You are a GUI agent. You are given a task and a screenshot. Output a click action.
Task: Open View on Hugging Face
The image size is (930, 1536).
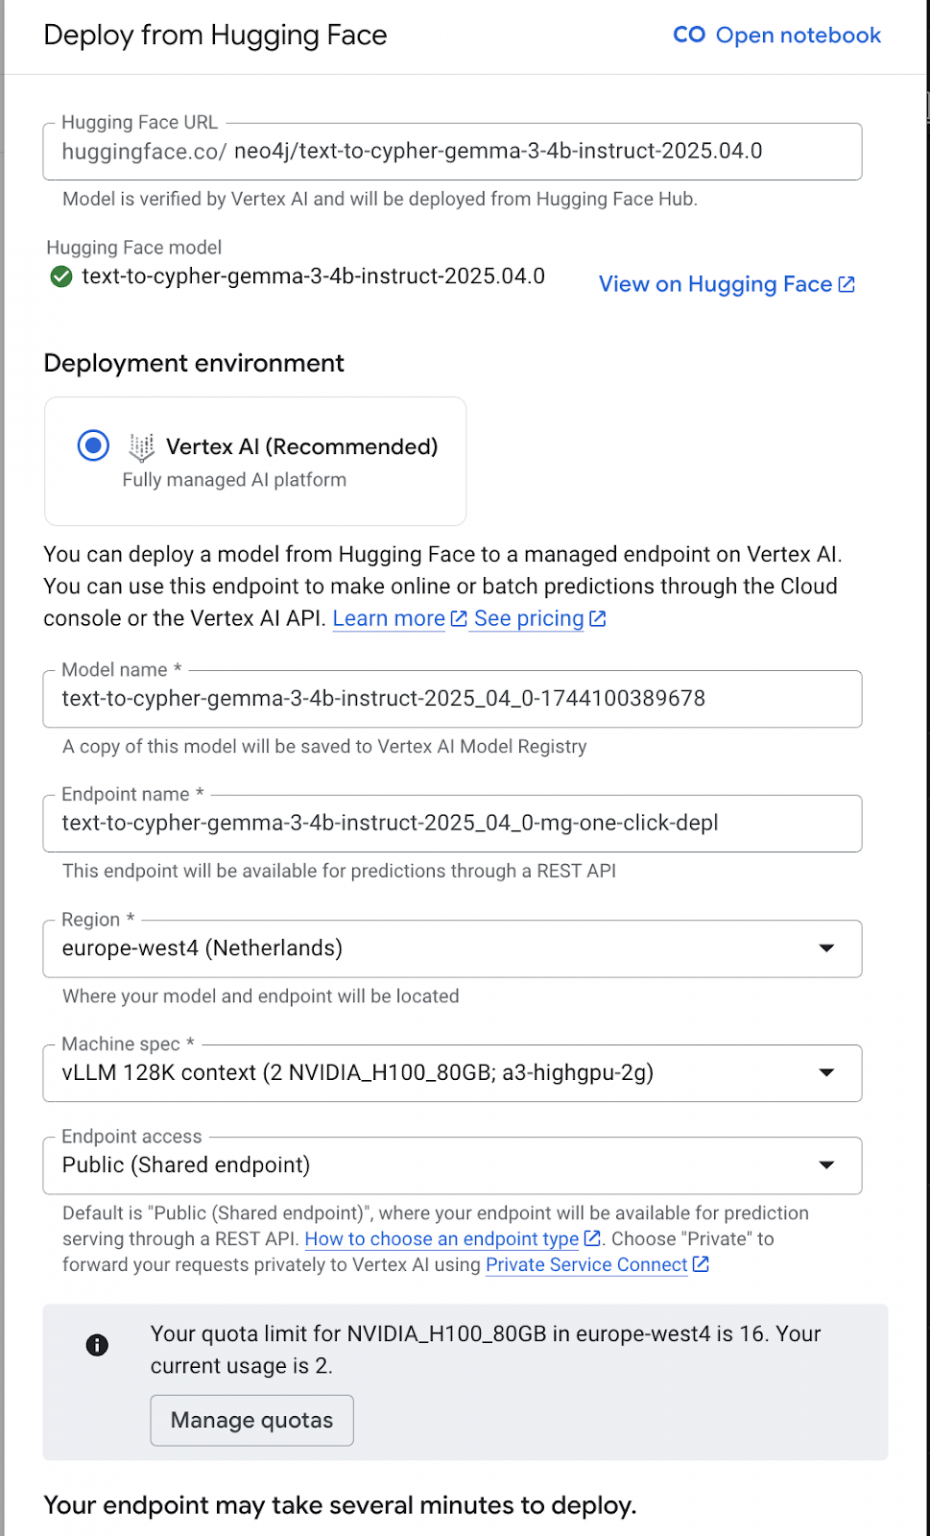[x=717, y=284]
